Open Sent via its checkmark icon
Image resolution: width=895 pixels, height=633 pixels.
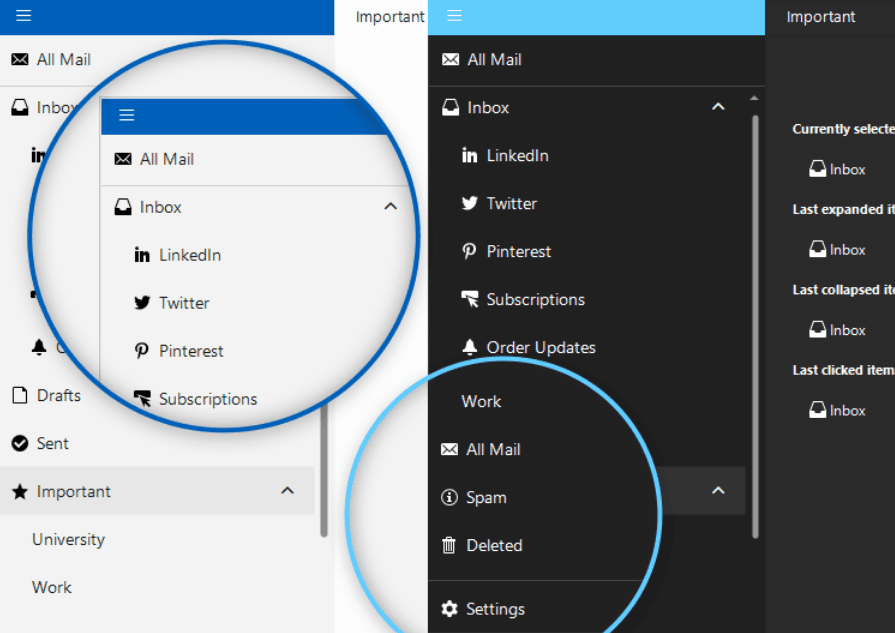(x=20, y=443)
